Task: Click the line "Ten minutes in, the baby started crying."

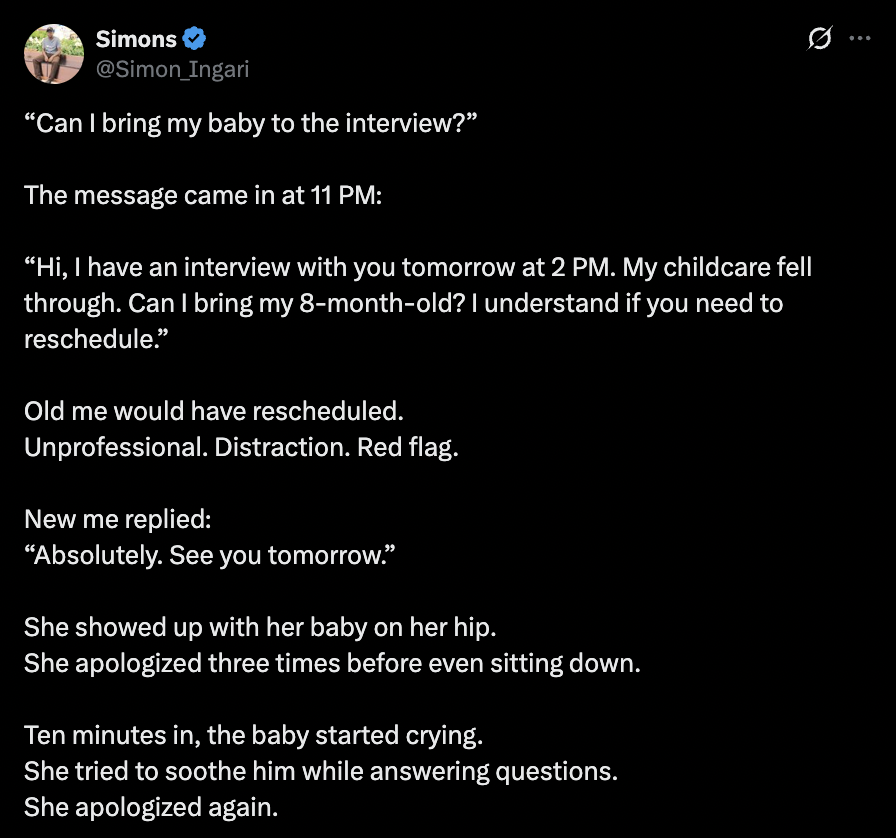Action: 253,736
